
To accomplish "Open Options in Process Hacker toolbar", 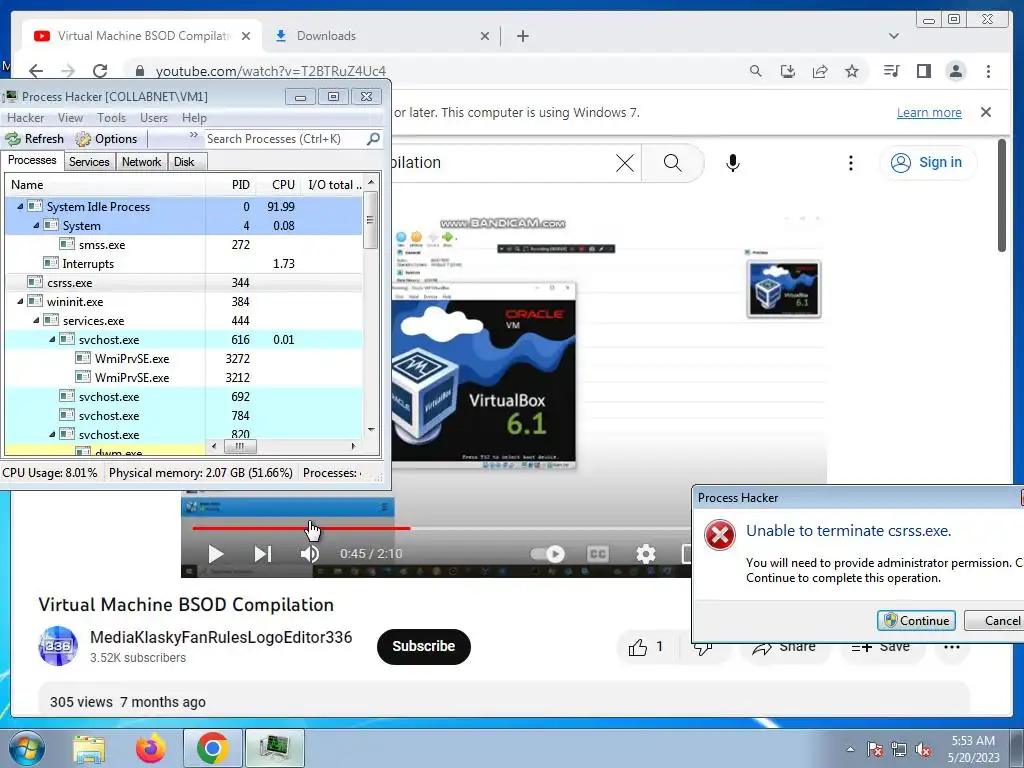I will (x=106, y=138).
